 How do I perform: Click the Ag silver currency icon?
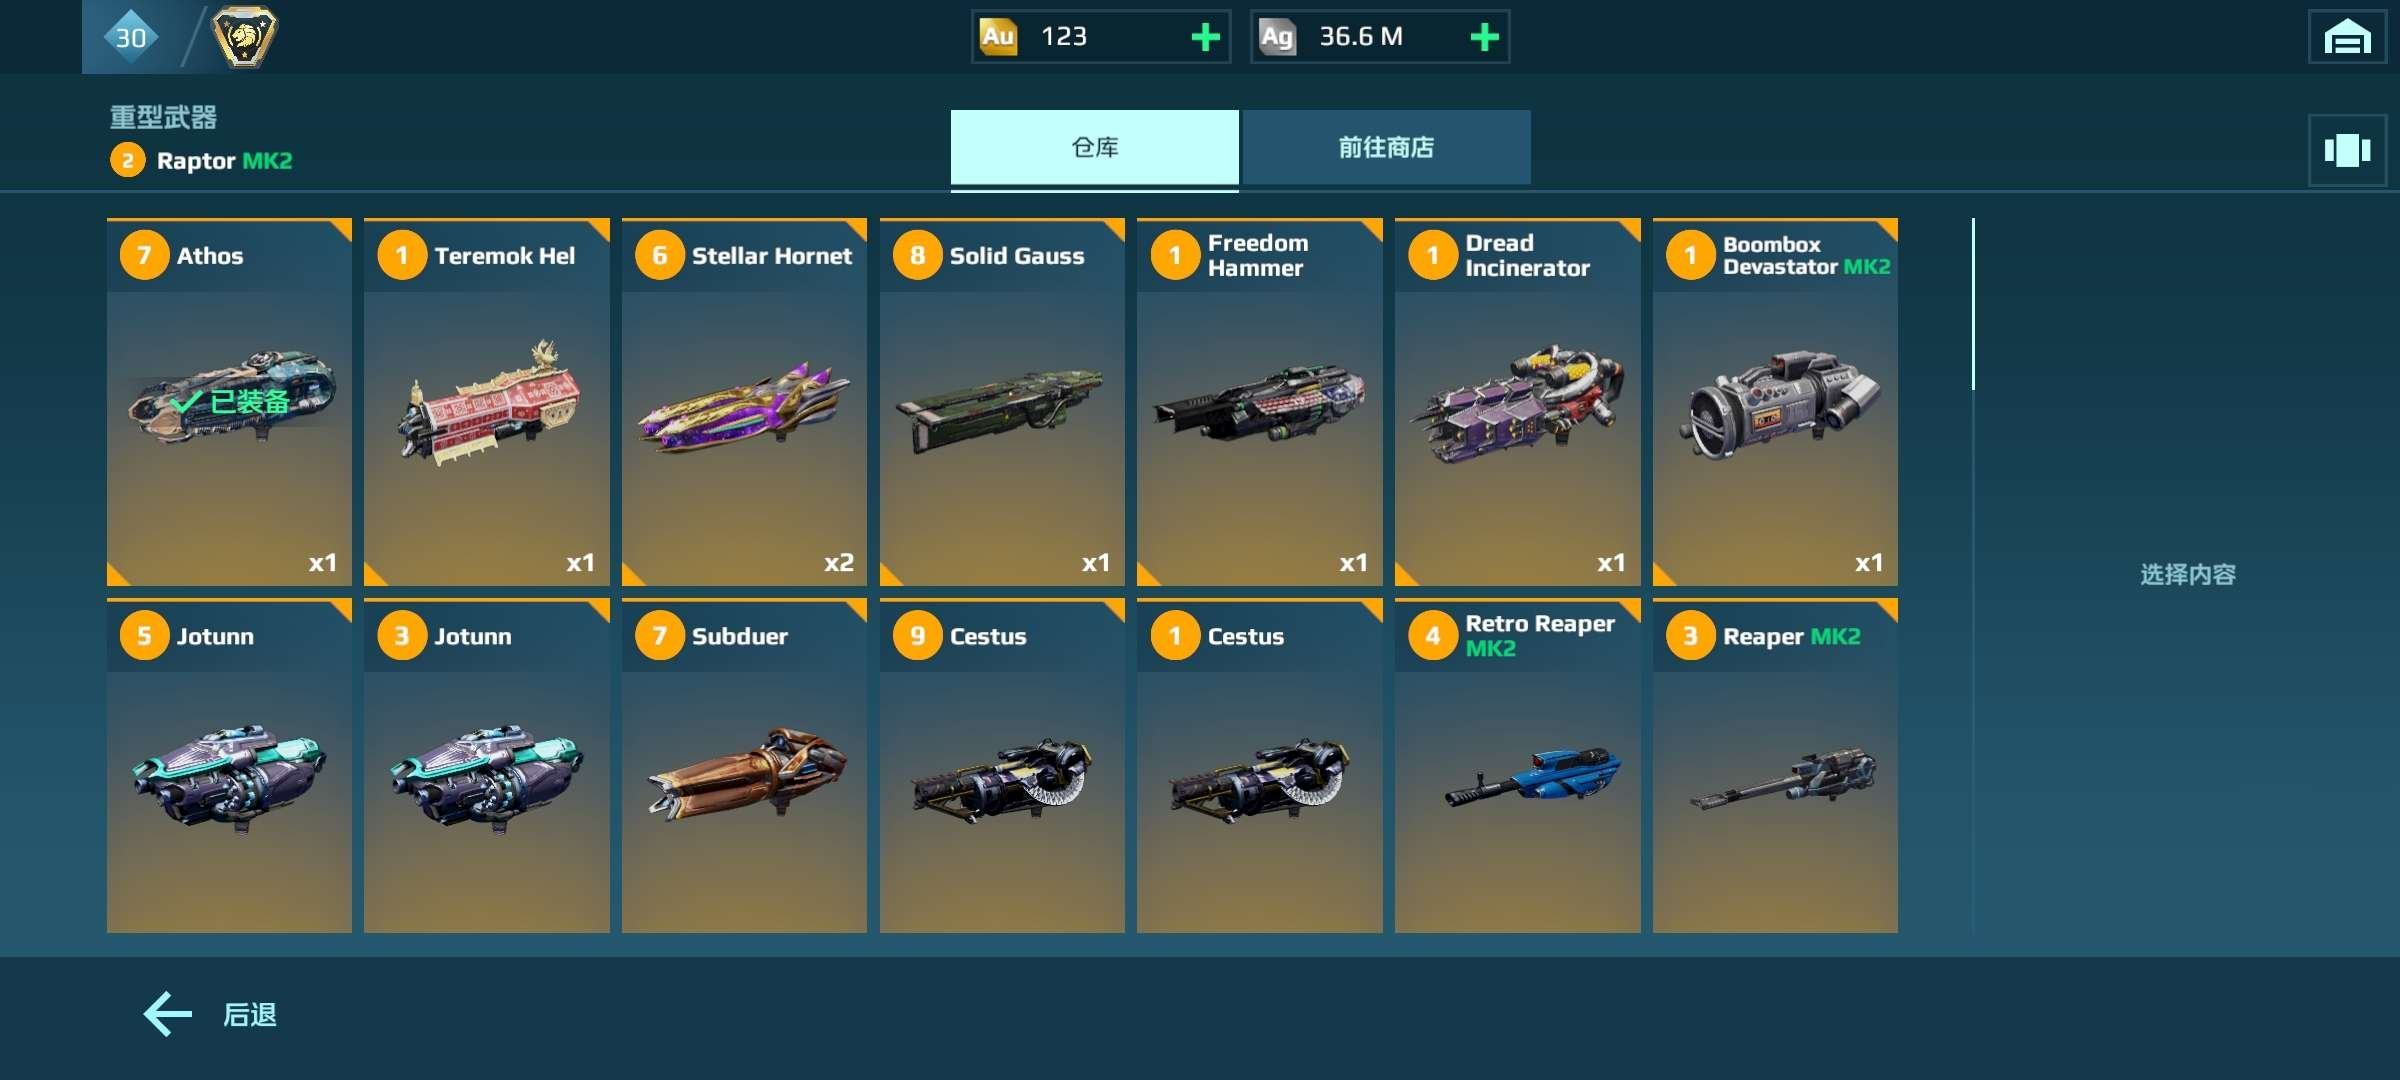point(1276,37)
